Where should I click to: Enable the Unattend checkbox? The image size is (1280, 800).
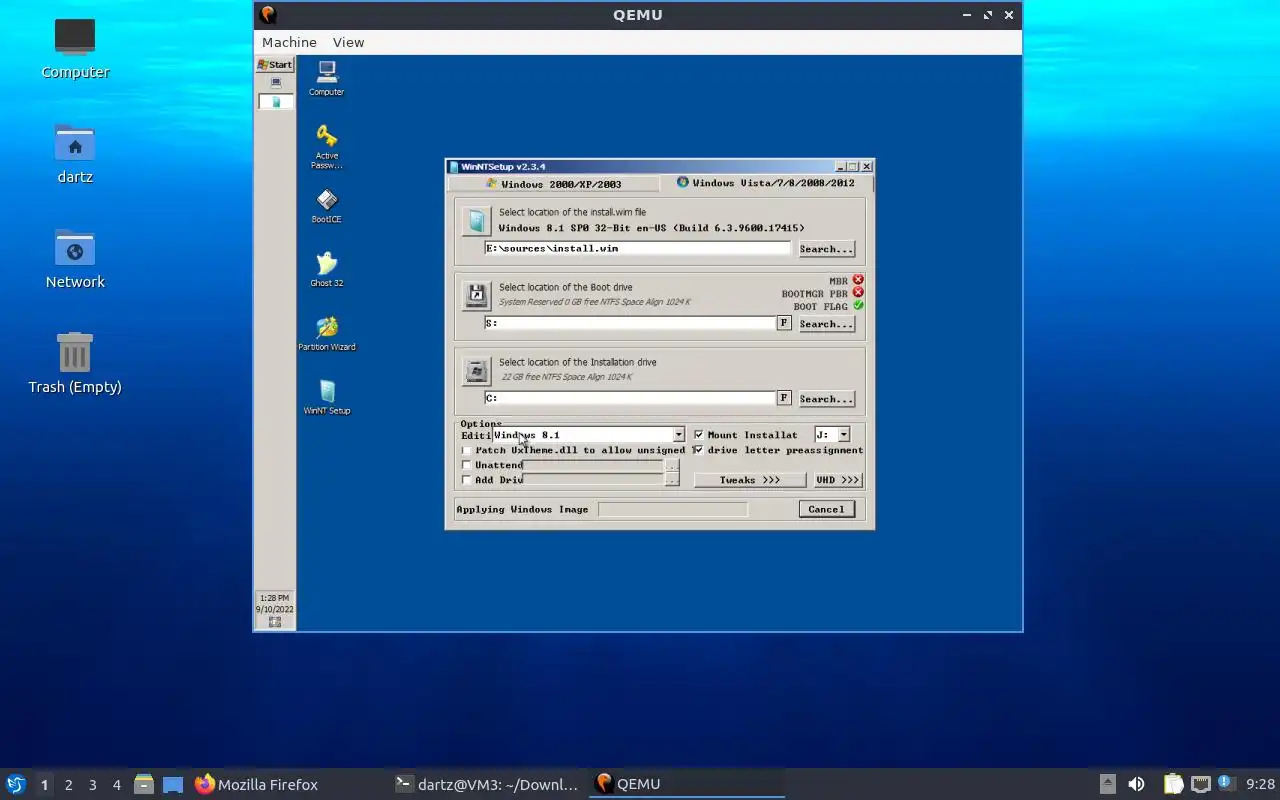(466, 465)
